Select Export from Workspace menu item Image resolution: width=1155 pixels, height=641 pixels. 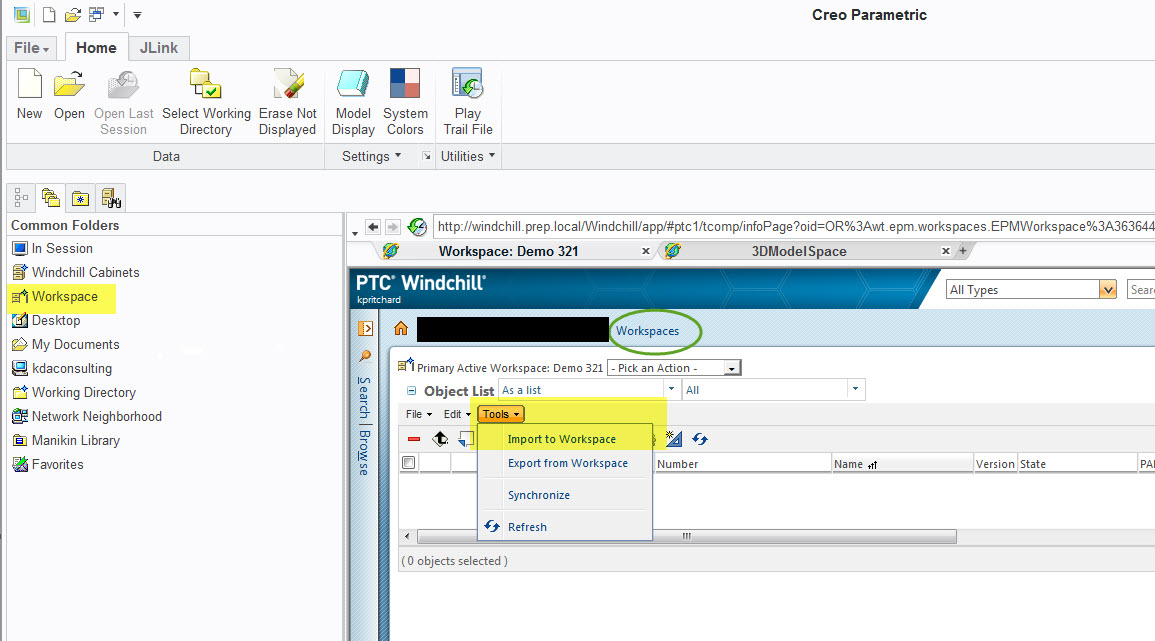pyautogui.click(x=567, y=463)
